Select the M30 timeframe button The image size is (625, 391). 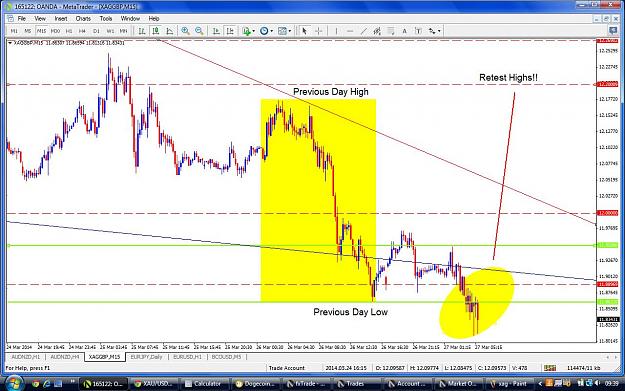[55, 31]
